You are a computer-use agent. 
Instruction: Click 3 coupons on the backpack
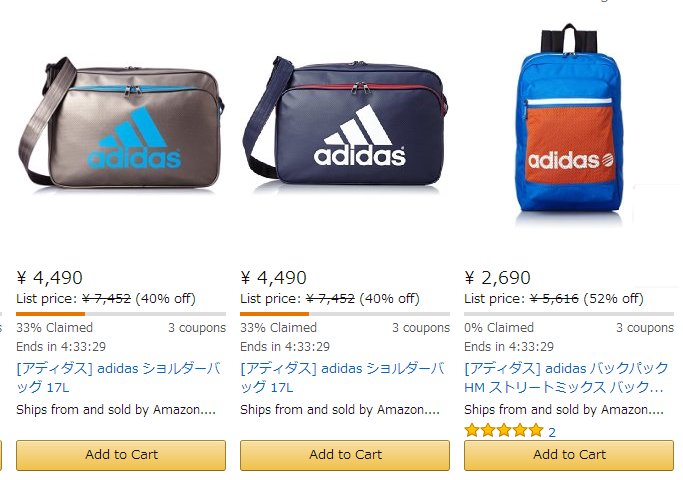coord(644,327)
